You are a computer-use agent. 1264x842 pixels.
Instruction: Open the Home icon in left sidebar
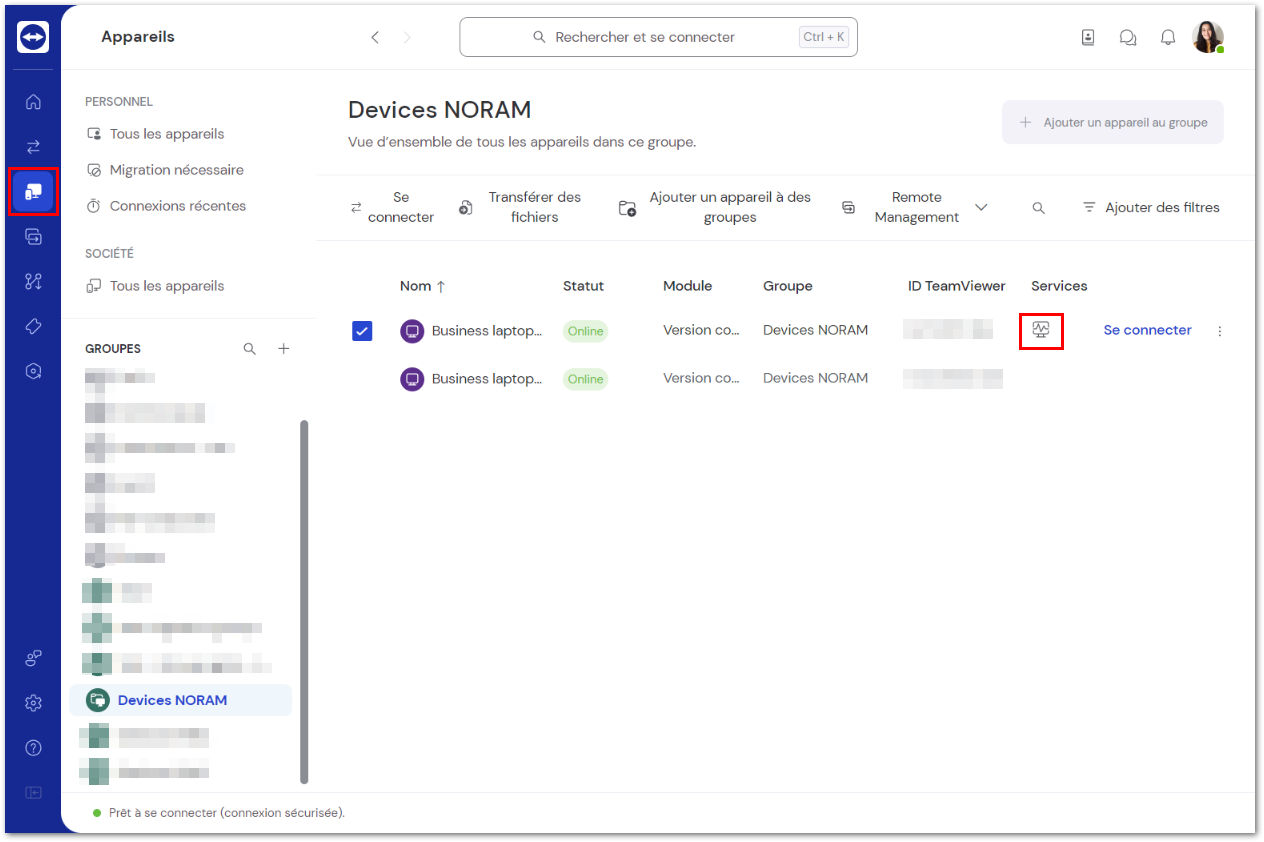pyautogui.click(x=33, y=101)
